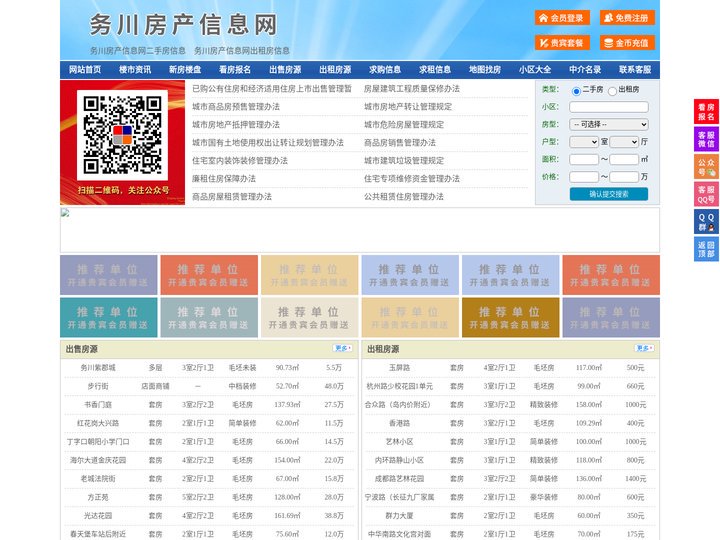Click the 免费注册 free register button
Screen dimensions: 720x540
pos(627,18)
